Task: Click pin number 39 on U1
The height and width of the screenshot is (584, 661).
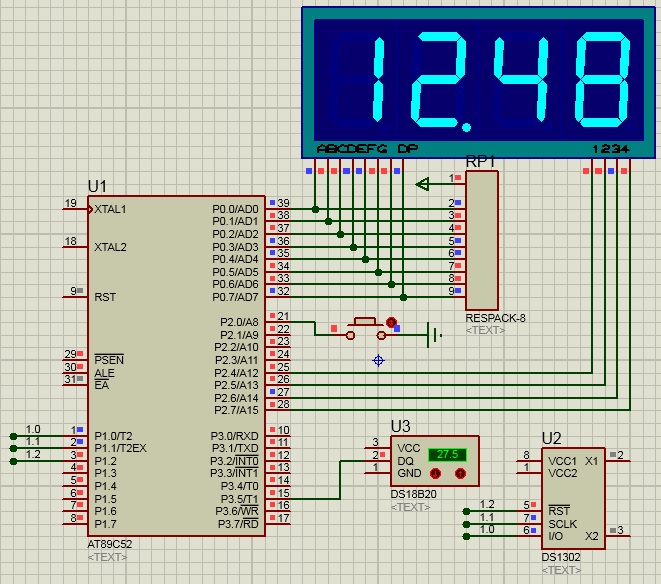Action: coord(283,203)
